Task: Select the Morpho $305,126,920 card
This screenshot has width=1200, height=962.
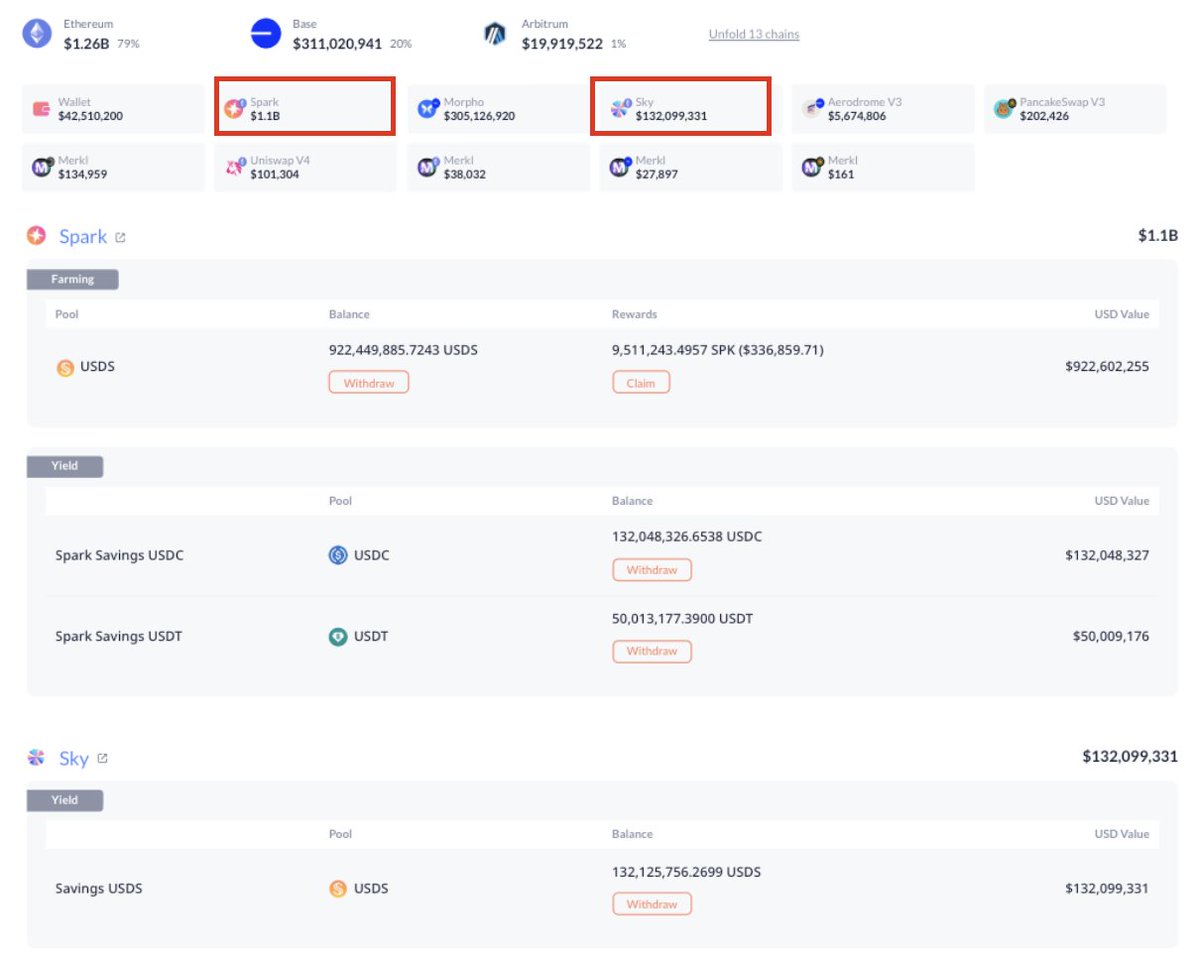Action: (x=498, y=109)
